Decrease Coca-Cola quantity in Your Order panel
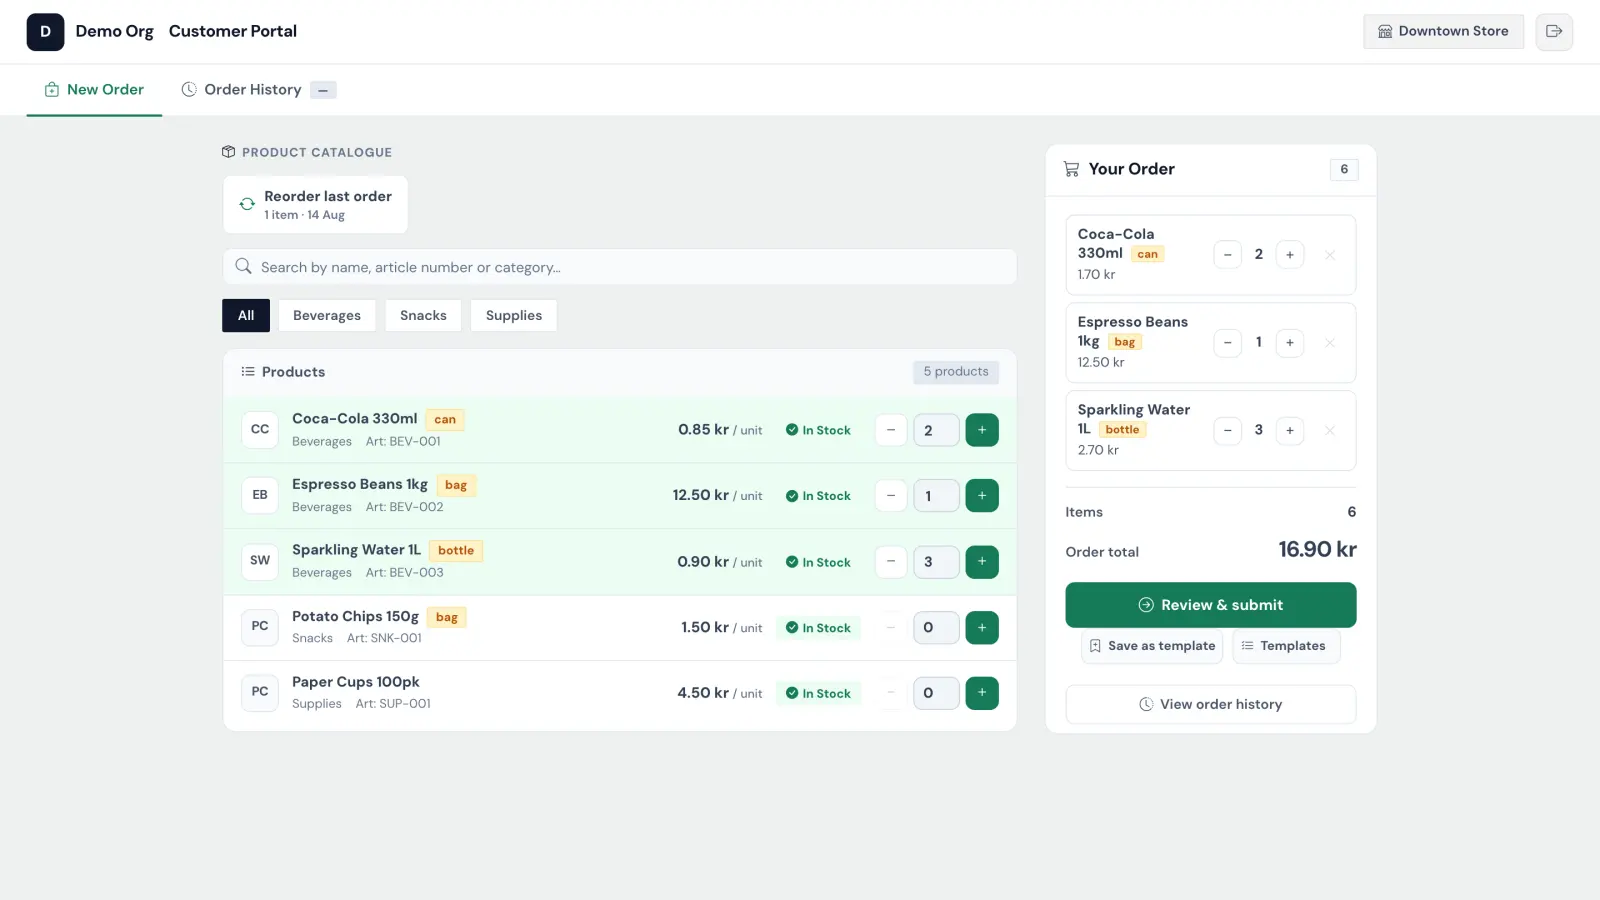The width and height of the screenshot is (1600, 900). (x=1227, y=255)
